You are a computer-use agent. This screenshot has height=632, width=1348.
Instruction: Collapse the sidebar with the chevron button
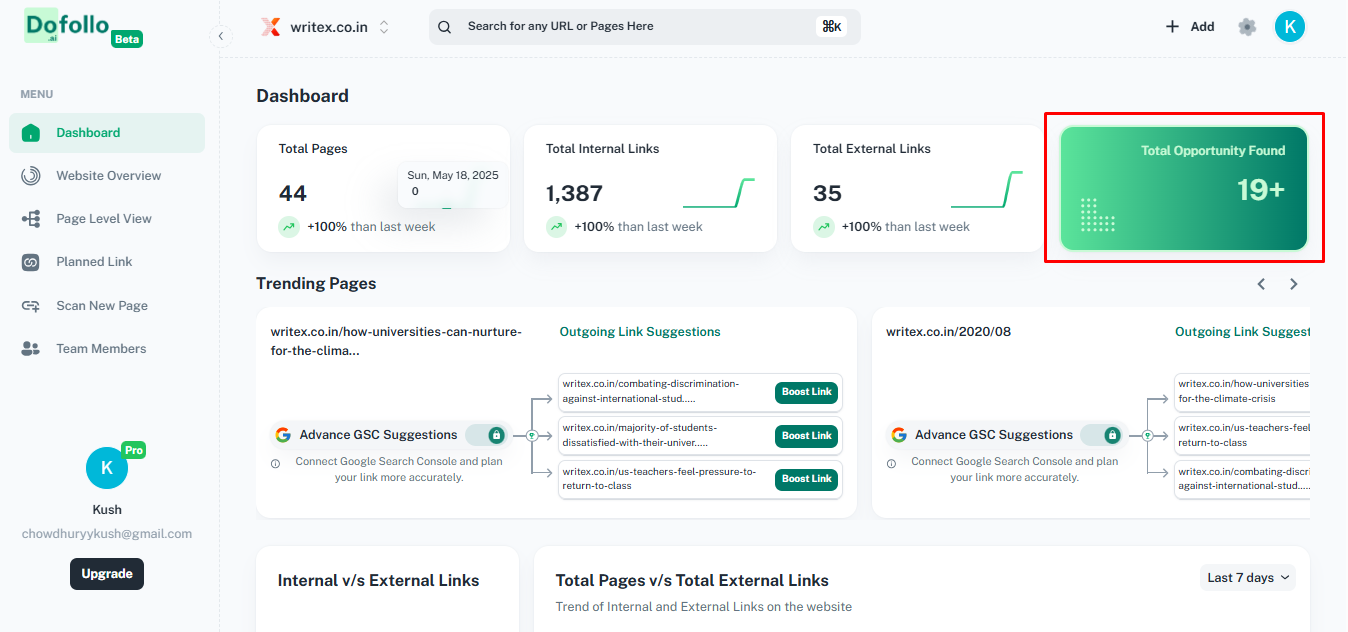click(222, 36)
